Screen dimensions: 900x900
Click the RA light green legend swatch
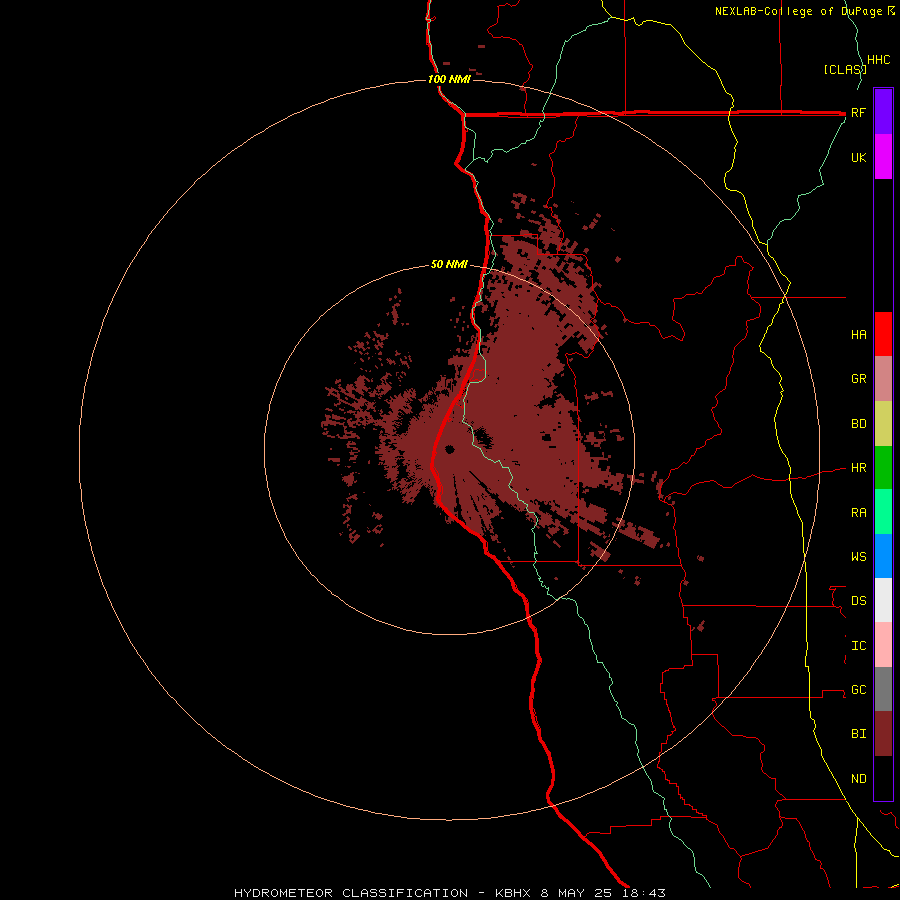pos(883,512)
